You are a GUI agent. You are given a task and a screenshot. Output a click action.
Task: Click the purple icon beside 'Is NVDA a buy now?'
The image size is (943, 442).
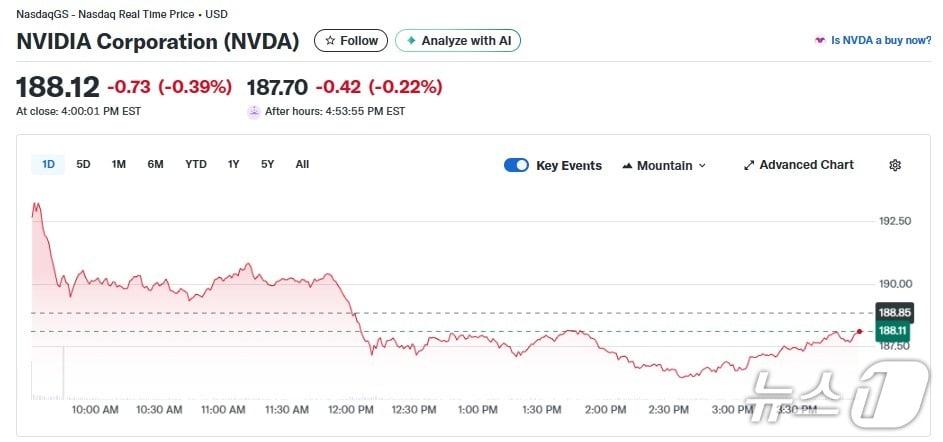[x=820, y=41]
